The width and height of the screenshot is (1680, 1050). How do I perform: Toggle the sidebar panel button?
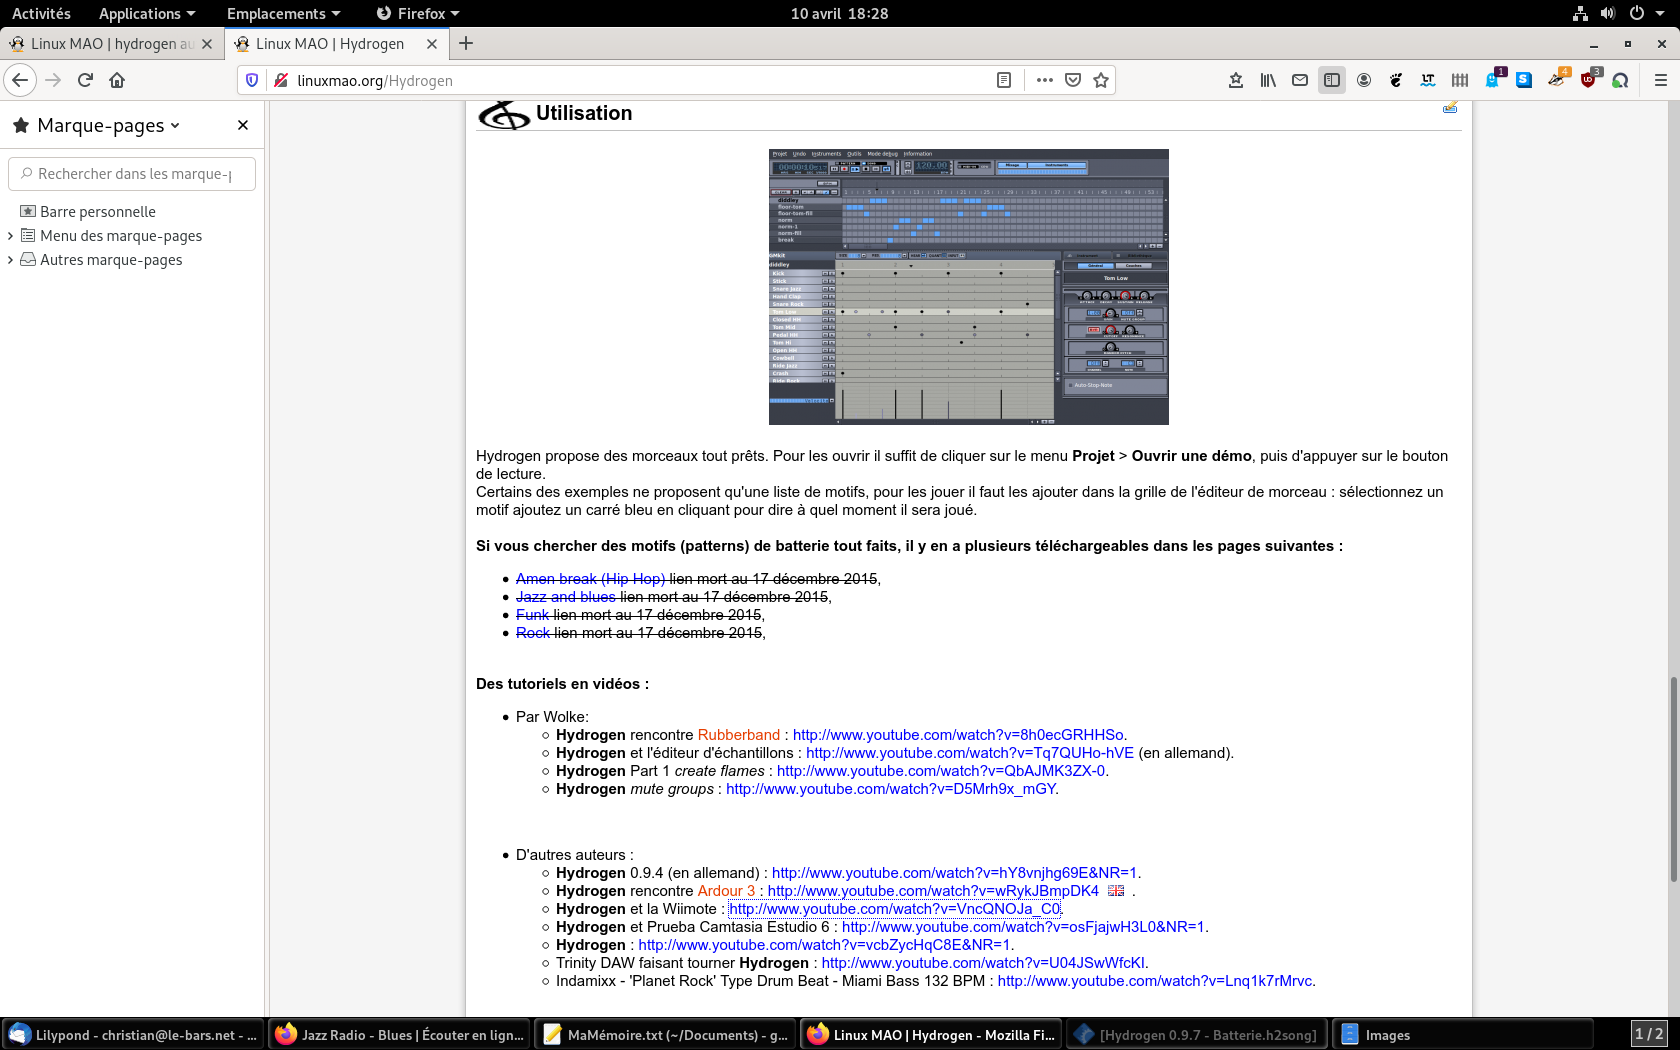(1332, 80)
